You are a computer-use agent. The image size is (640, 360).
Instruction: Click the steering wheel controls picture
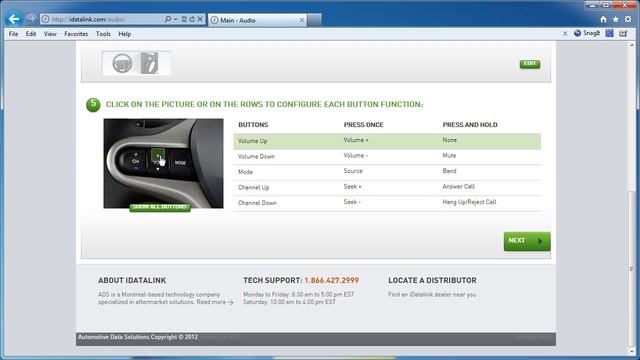pos(163,163)
